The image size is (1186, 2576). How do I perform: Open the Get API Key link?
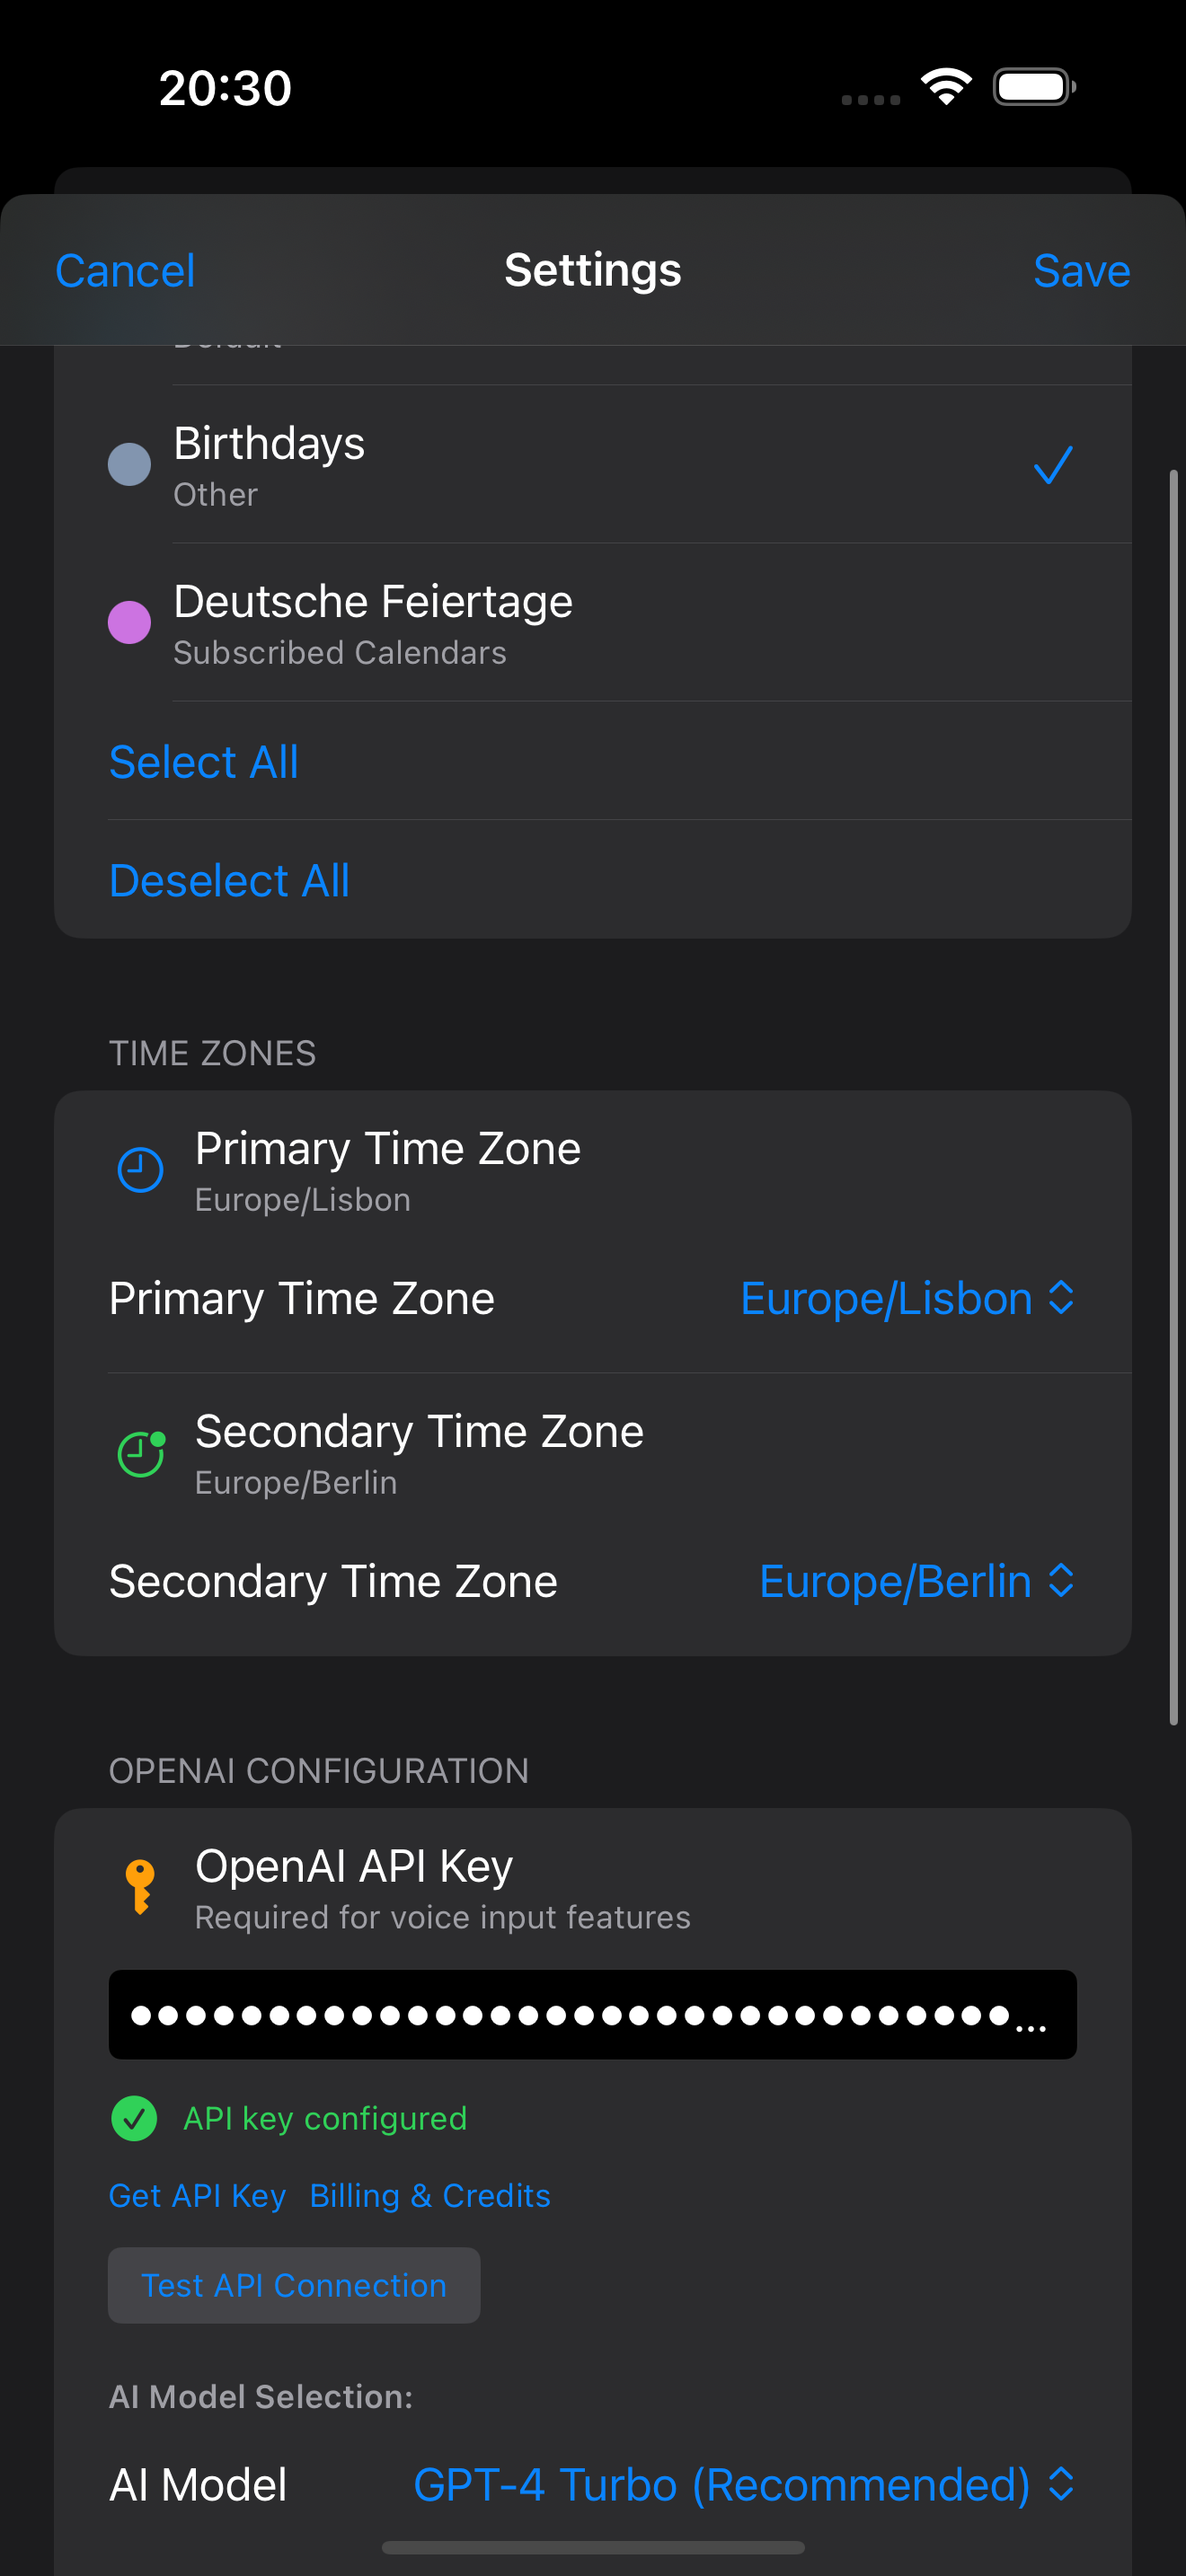tap(197, 2195)
